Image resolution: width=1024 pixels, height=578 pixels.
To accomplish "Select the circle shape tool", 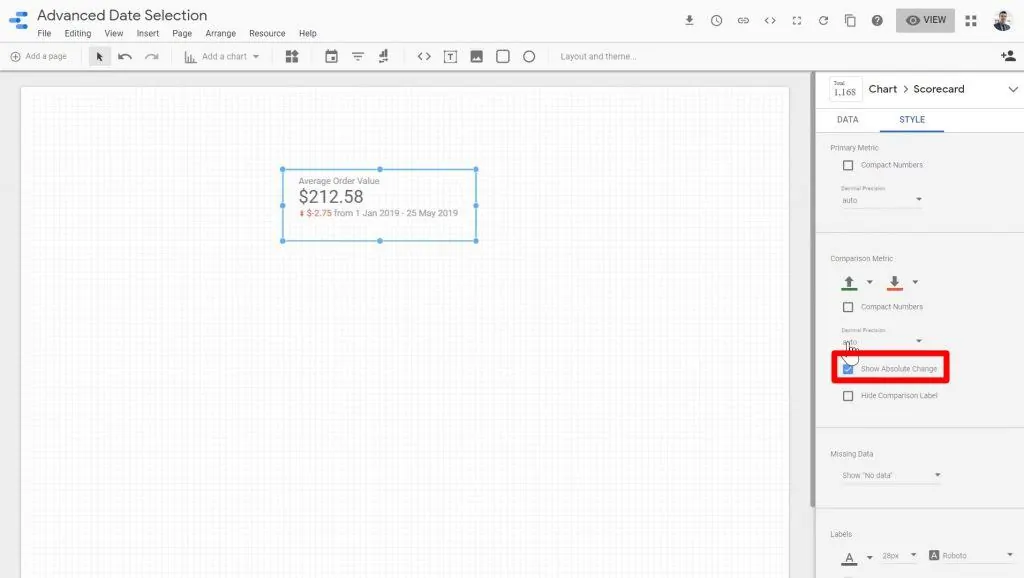I will click(530, 56).
